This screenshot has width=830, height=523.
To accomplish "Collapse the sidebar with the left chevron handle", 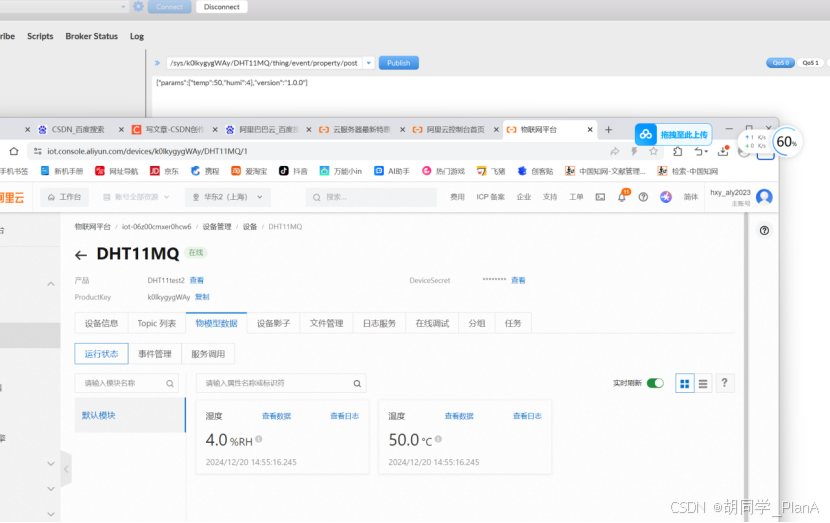I will coord(66,469).
